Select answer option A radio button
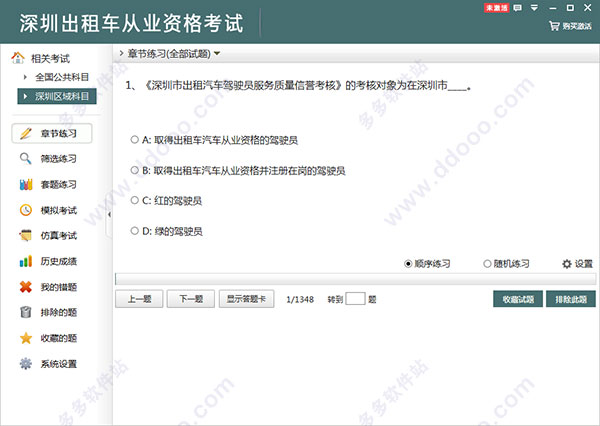The image size is (600, 426). coord(134,140)
